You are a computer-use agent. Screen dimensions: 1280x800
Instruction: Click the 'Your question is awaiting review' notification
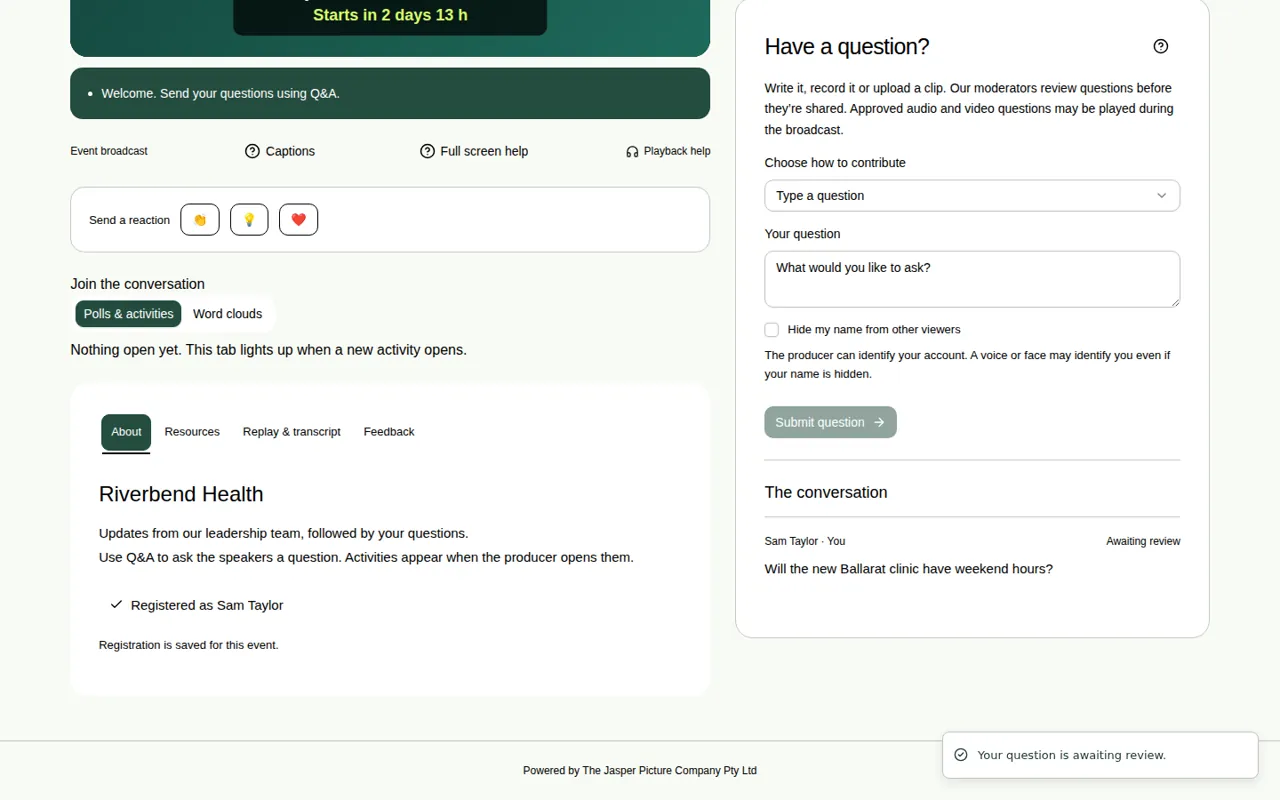pos(1100,755)
